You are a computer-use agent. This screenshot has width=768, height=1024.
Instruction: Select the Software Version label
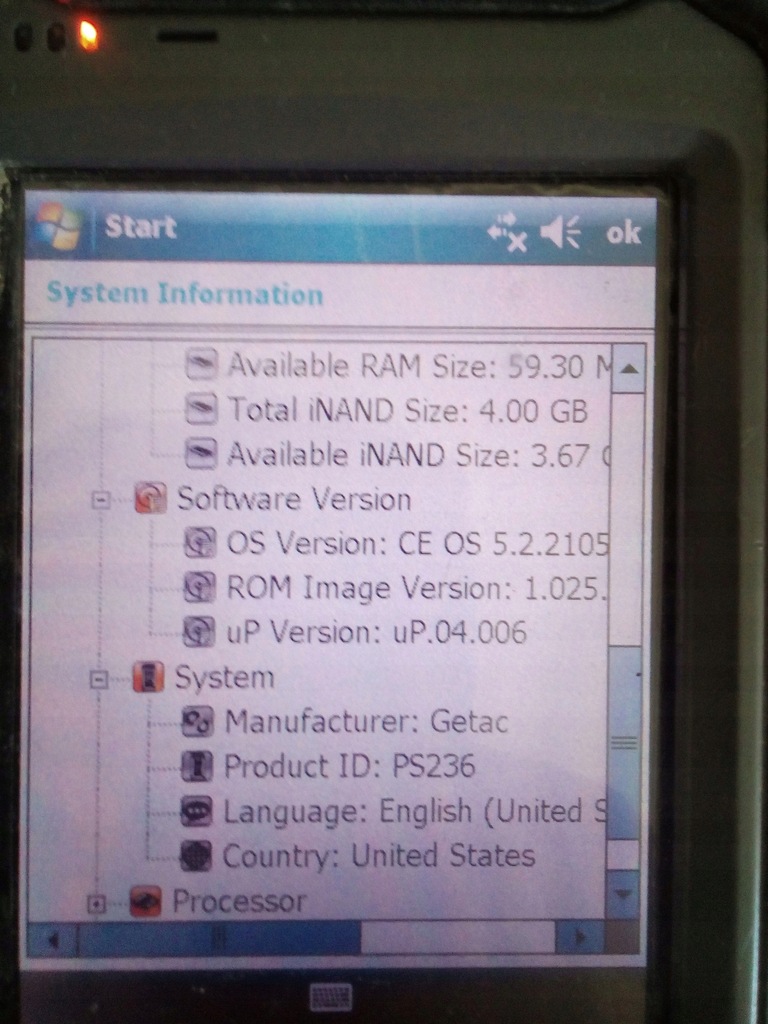click(x=294, y=500)
